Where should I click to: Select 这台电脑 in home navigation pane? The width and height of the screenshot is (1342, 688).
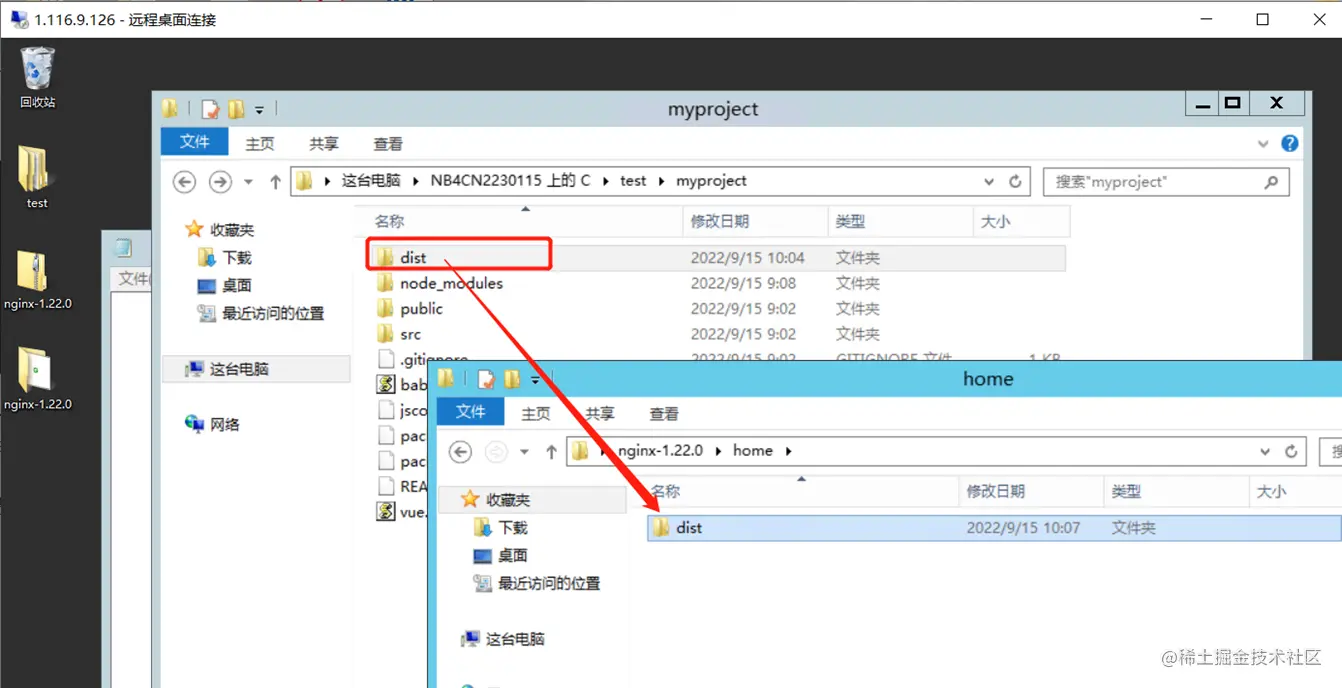click(503, 640)
